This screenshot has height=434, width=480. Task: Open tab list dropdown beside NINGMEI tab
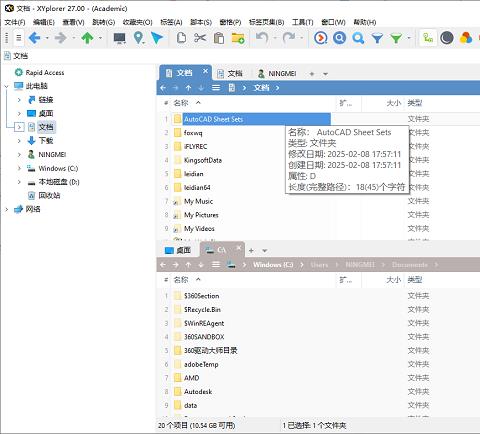(325, 74)
